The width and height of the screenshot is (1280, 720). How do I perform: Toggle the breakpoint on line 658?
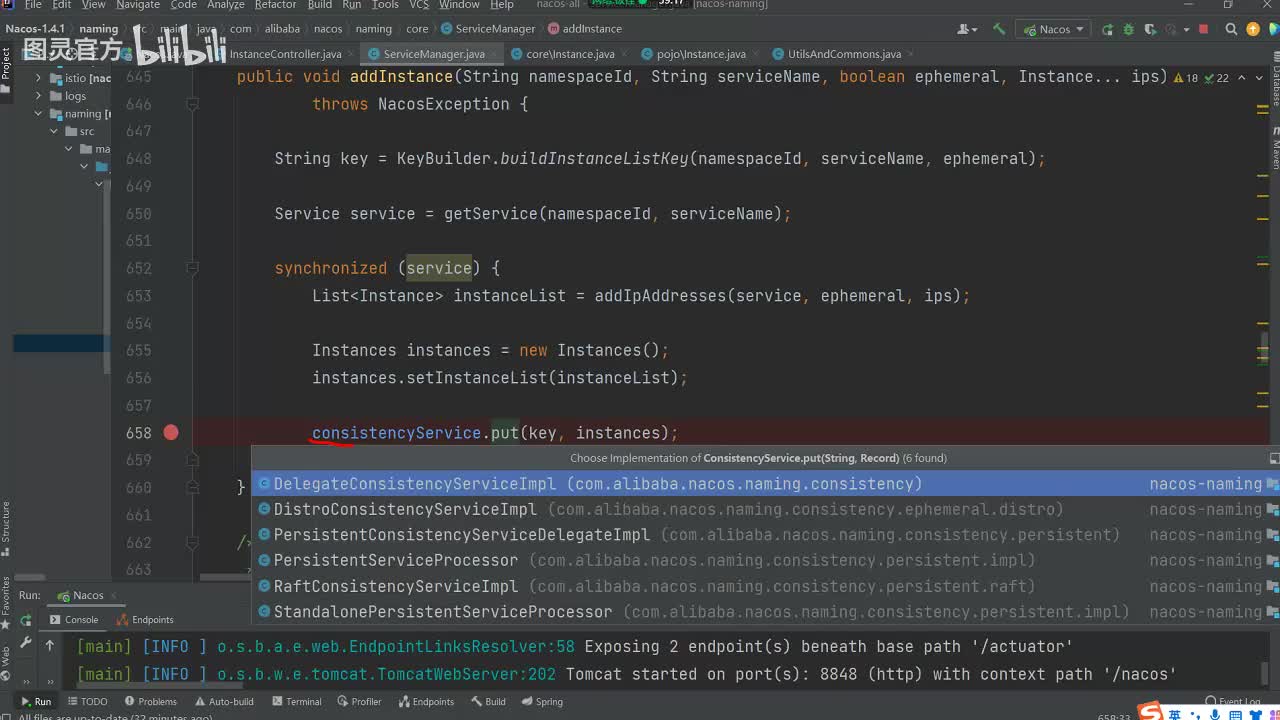click(x=171, y=433)
